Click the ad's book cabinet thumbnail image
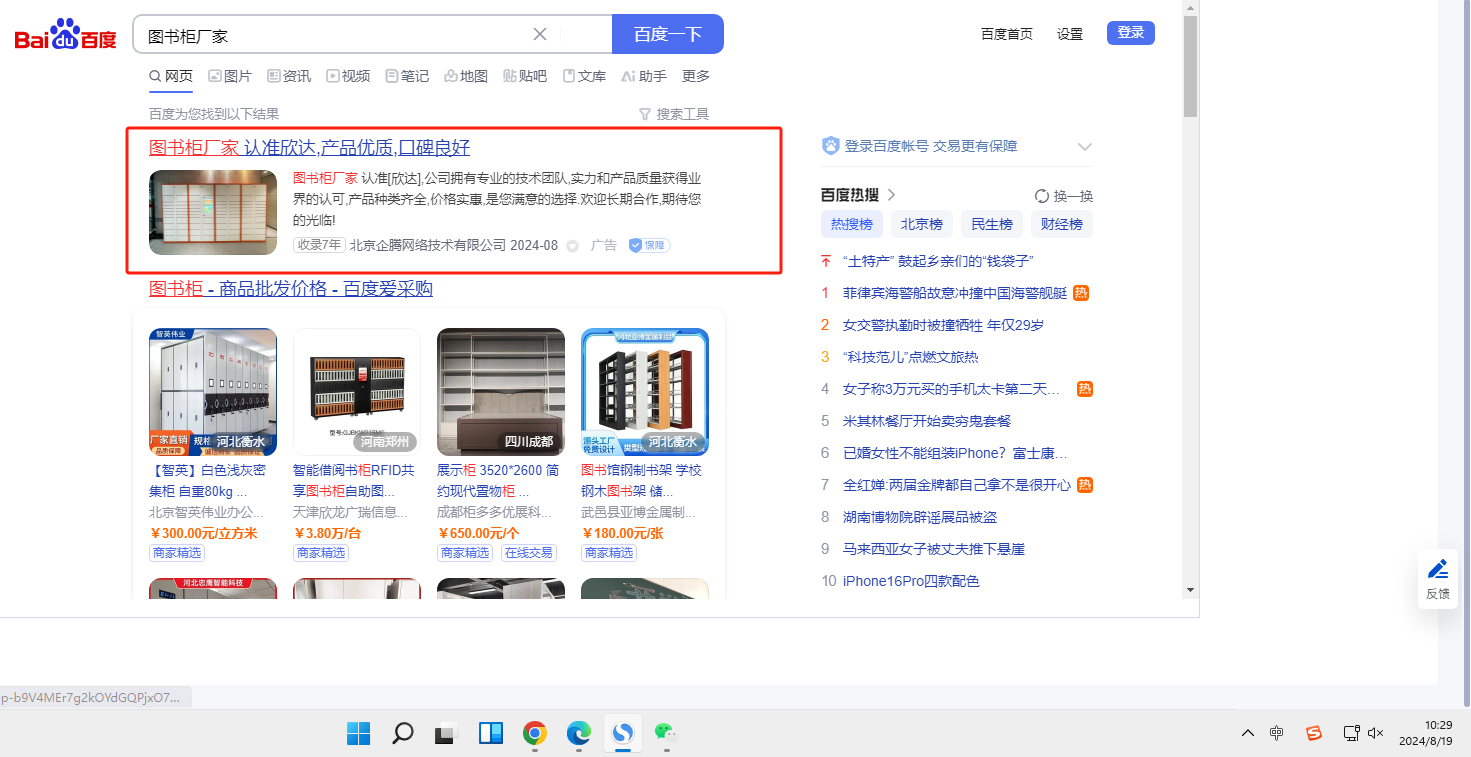This screenshot has height=757, width=1471. coord(213,212)
